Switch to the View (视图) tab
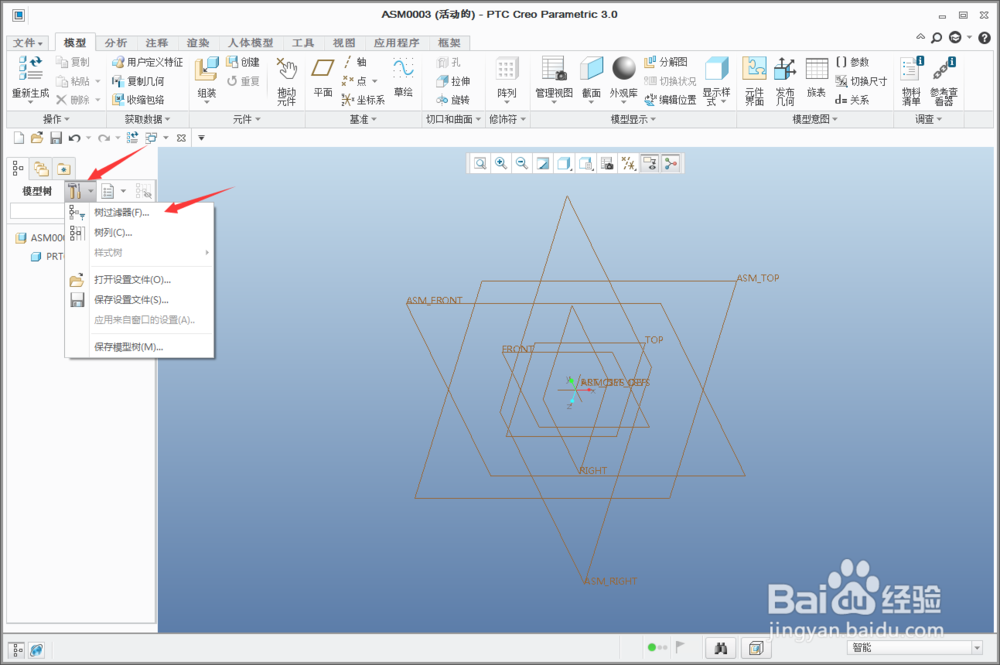The width and height of the screenshot is (1000, 665). point(344,43)
